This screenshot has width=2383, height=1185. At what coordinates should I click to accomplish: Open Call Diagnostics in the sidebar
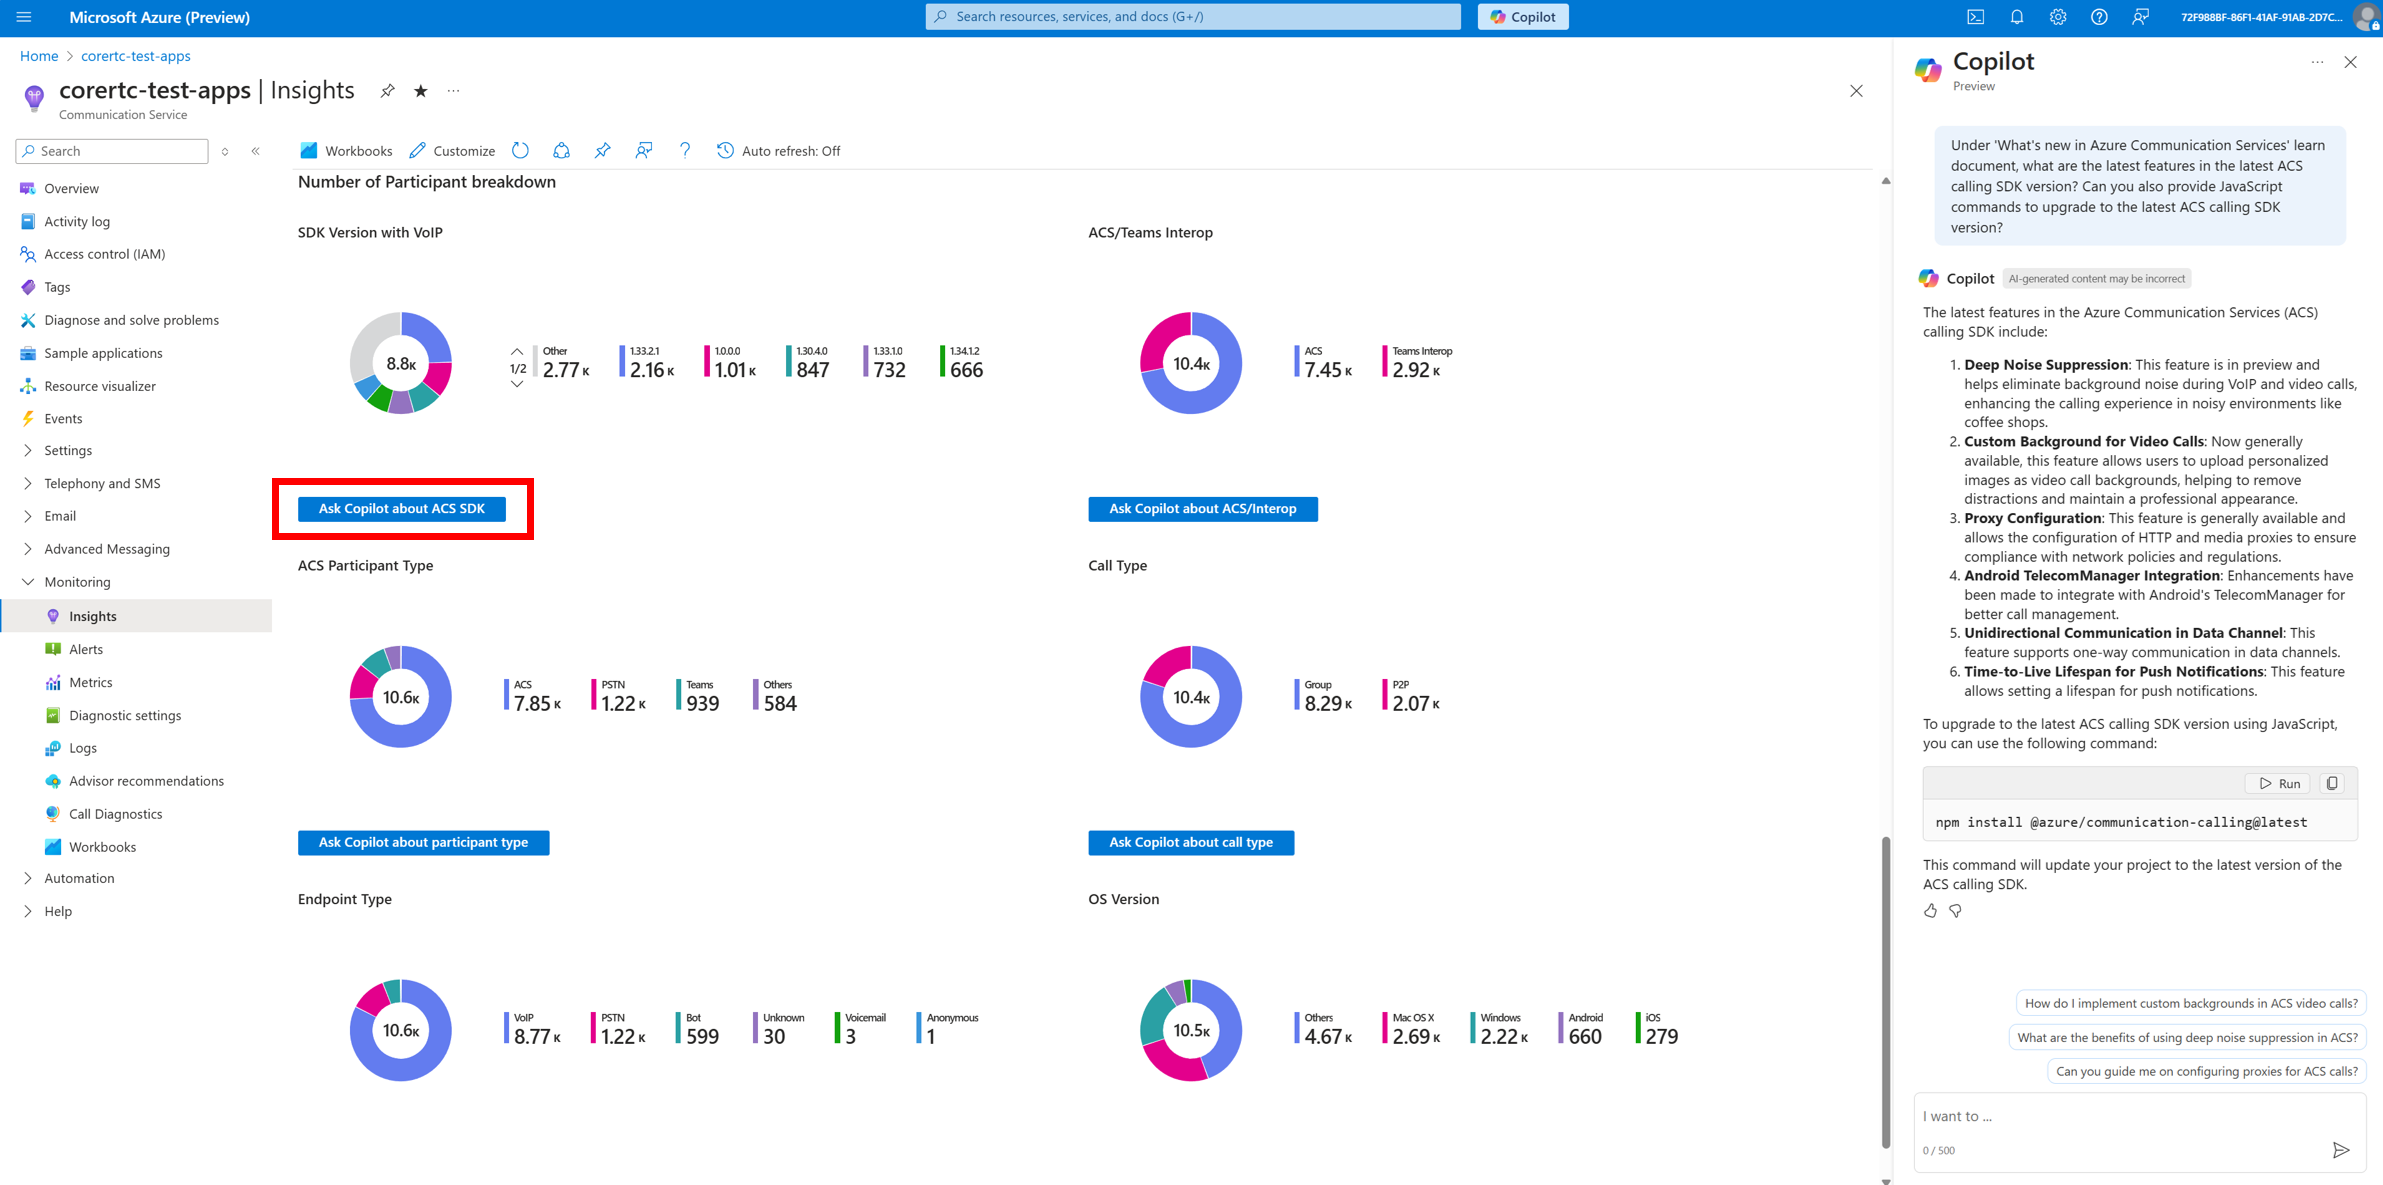[x=115, y=814]
